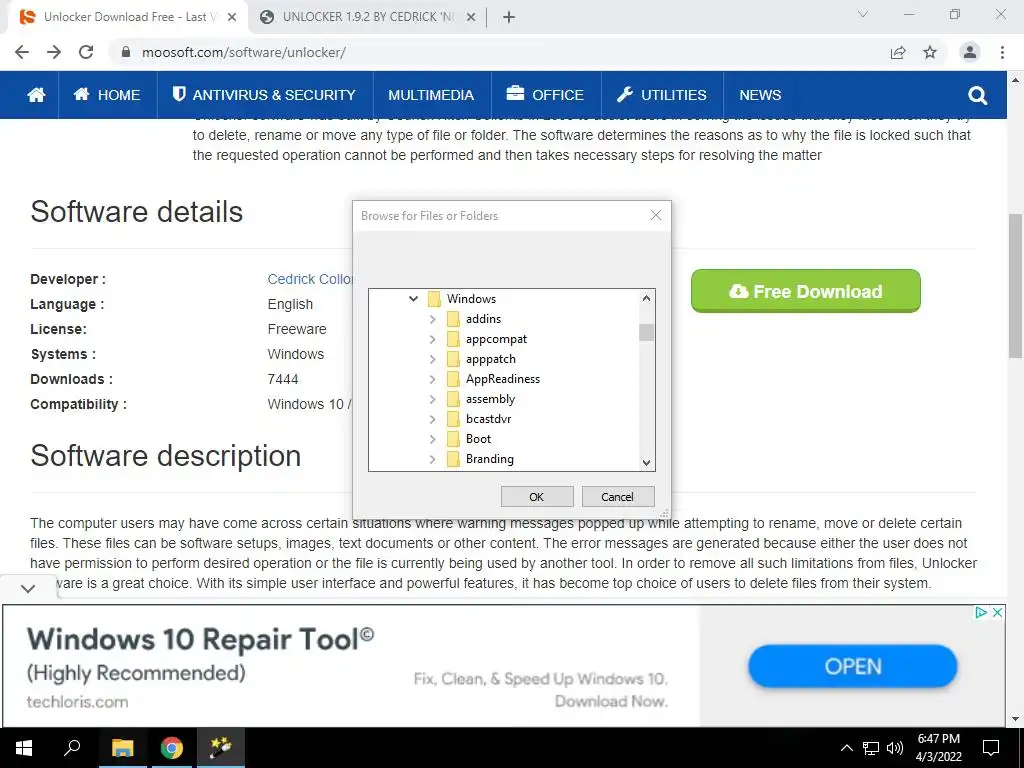The height and width of the screenshot is (768, 1024).
Task: Confirm with OK in the browse dialog
Action: coord(537,497)
